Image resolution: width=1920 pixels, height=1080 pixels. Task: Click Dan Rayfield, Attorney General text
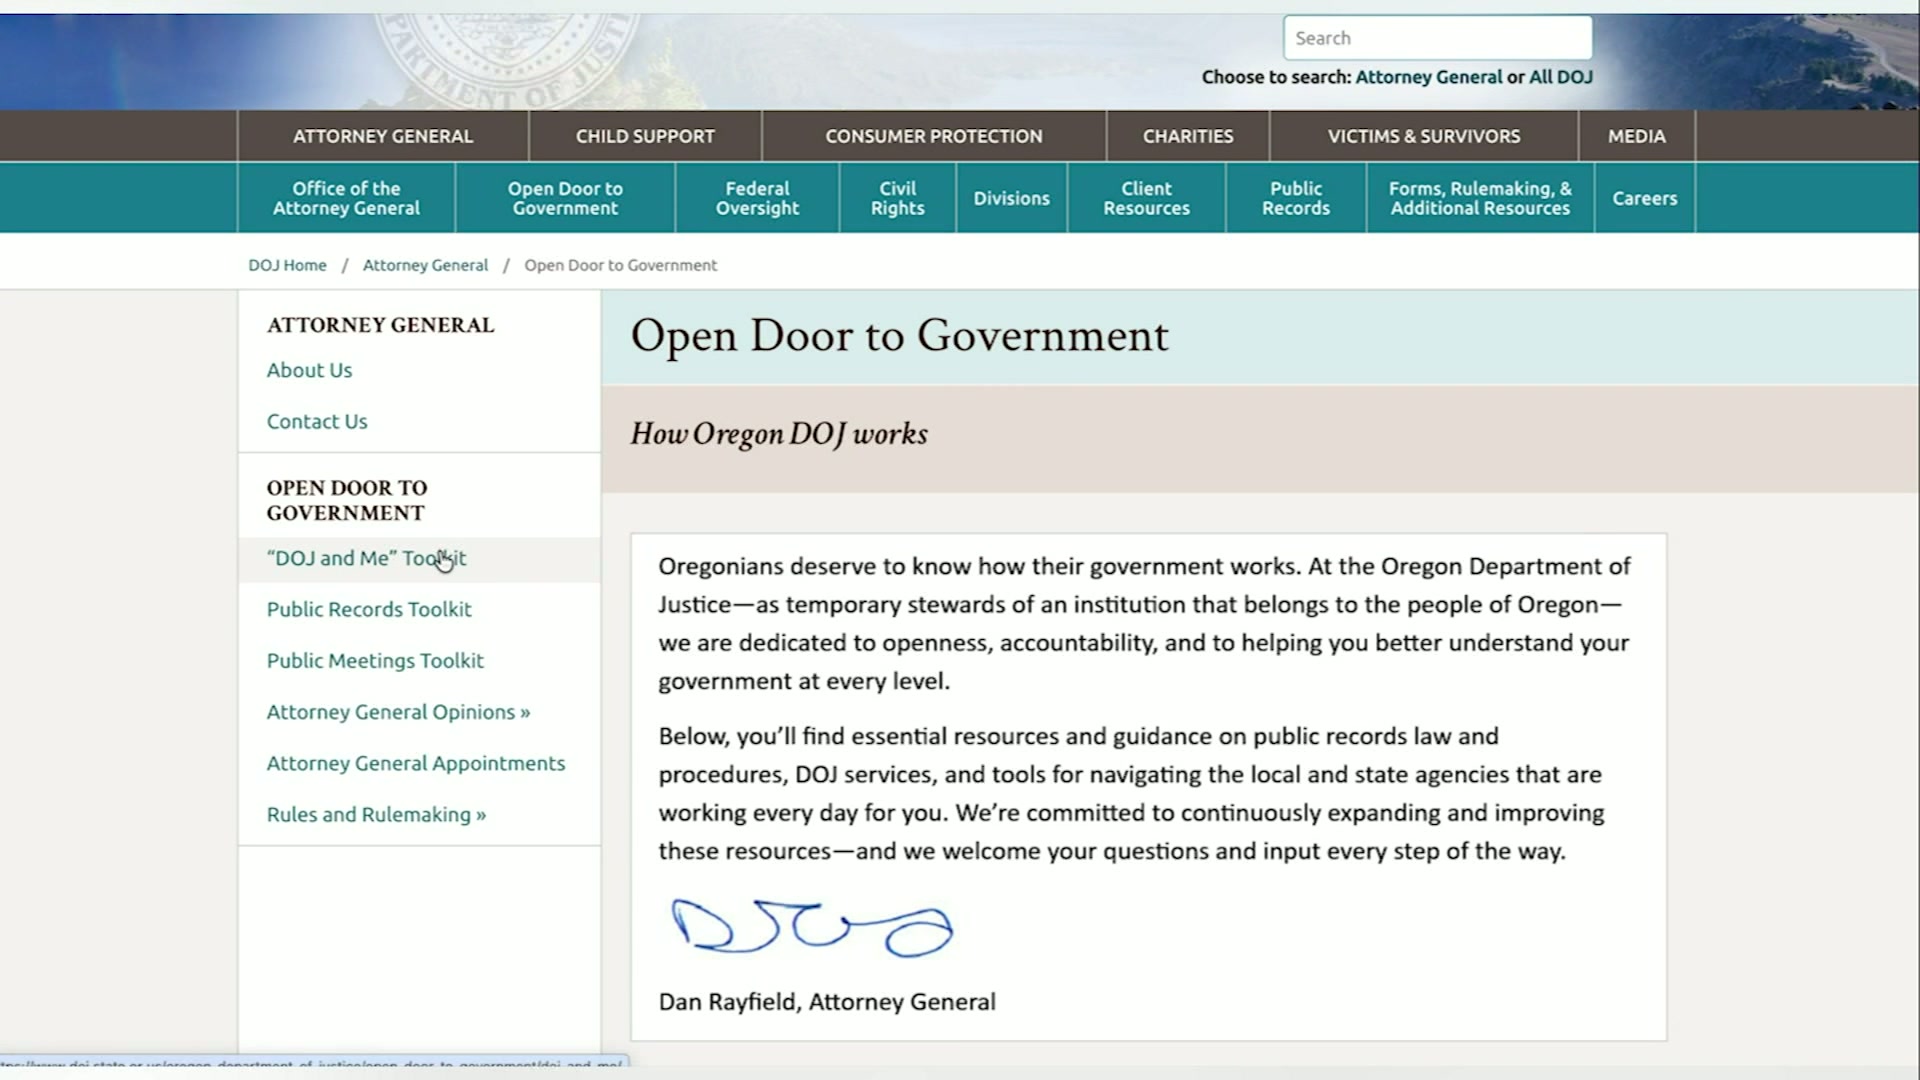(x=827, y=1002)
